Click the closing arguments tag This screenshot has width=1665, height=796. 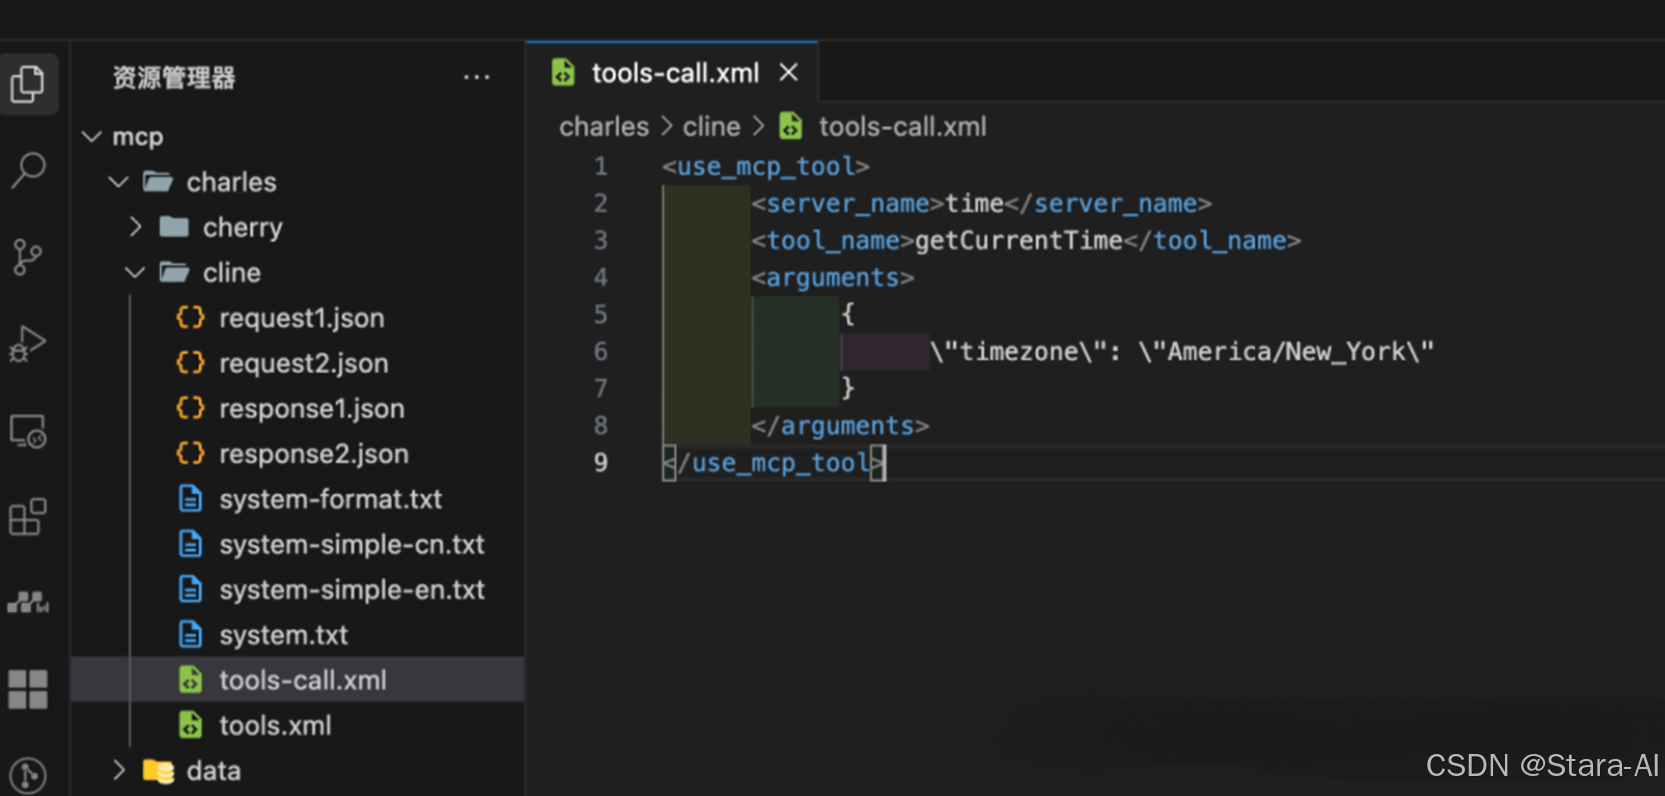840,425
